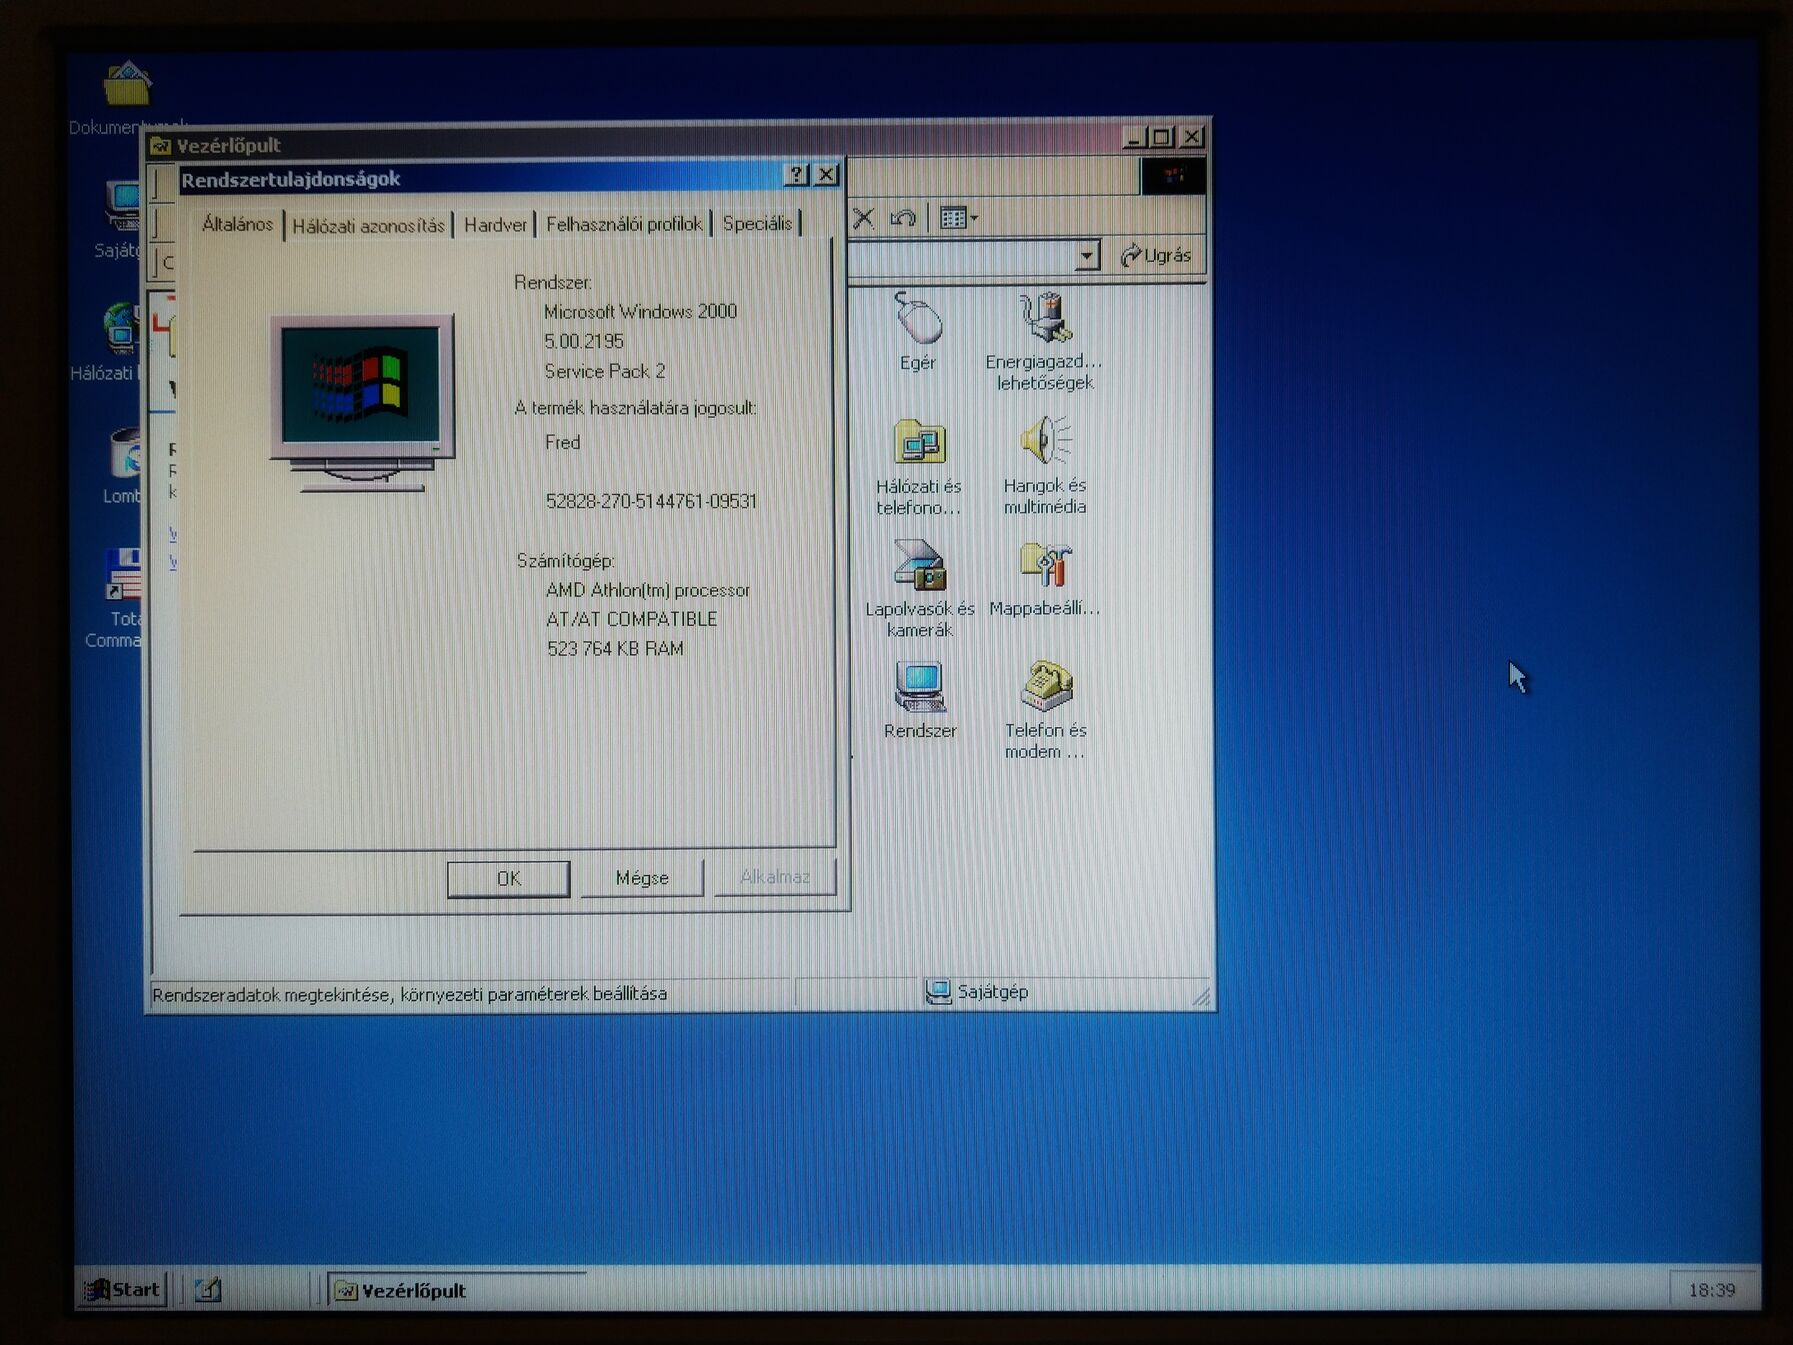Viewport: 1793px width, 1345px height.
Task: Switch to the Hálózati azonosítás tab
Action: click(x=368, y=226)
